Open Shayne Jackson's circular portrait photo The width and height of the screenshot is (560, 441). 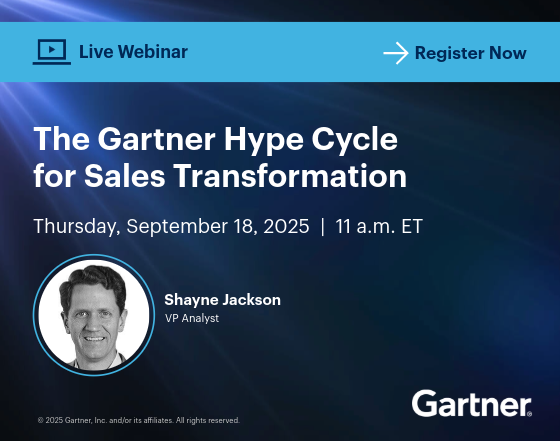pyautogui.click(x=94, y=315)
